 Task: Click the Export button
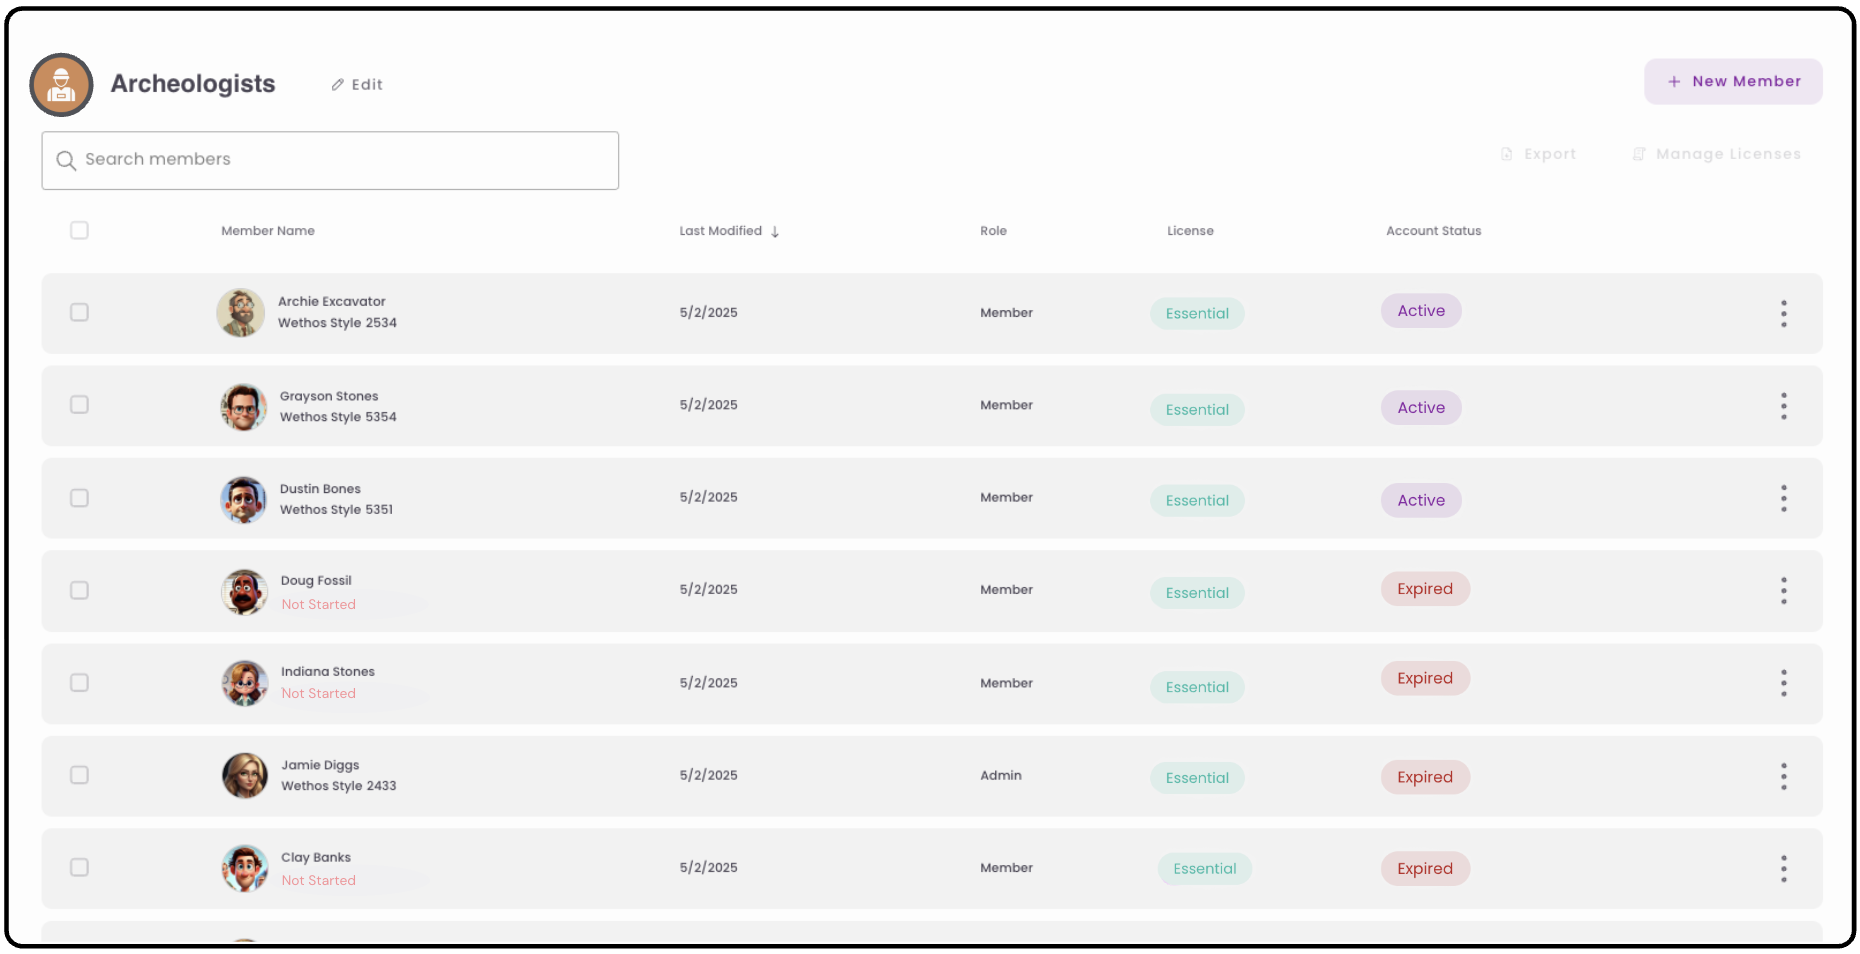[1538, 154]
